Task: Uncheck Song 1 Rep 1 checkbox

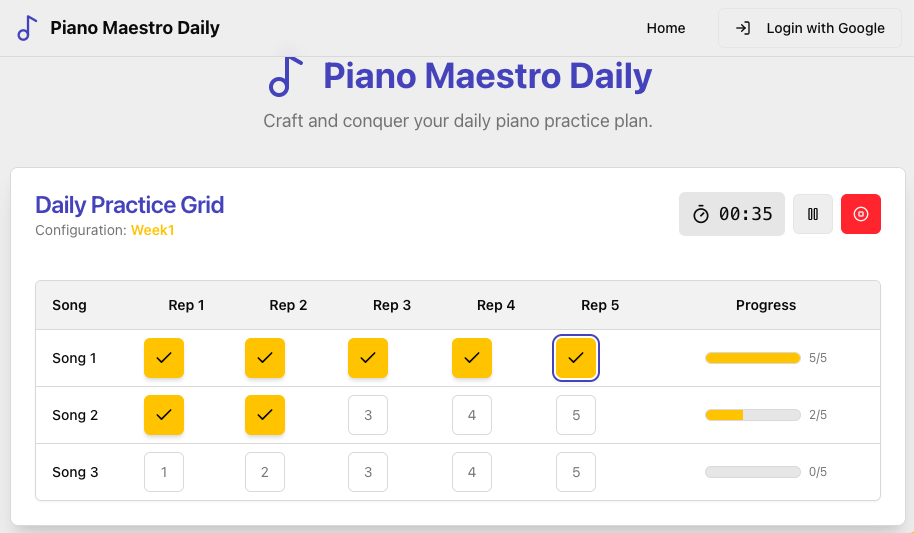Action: coord(164,358)
